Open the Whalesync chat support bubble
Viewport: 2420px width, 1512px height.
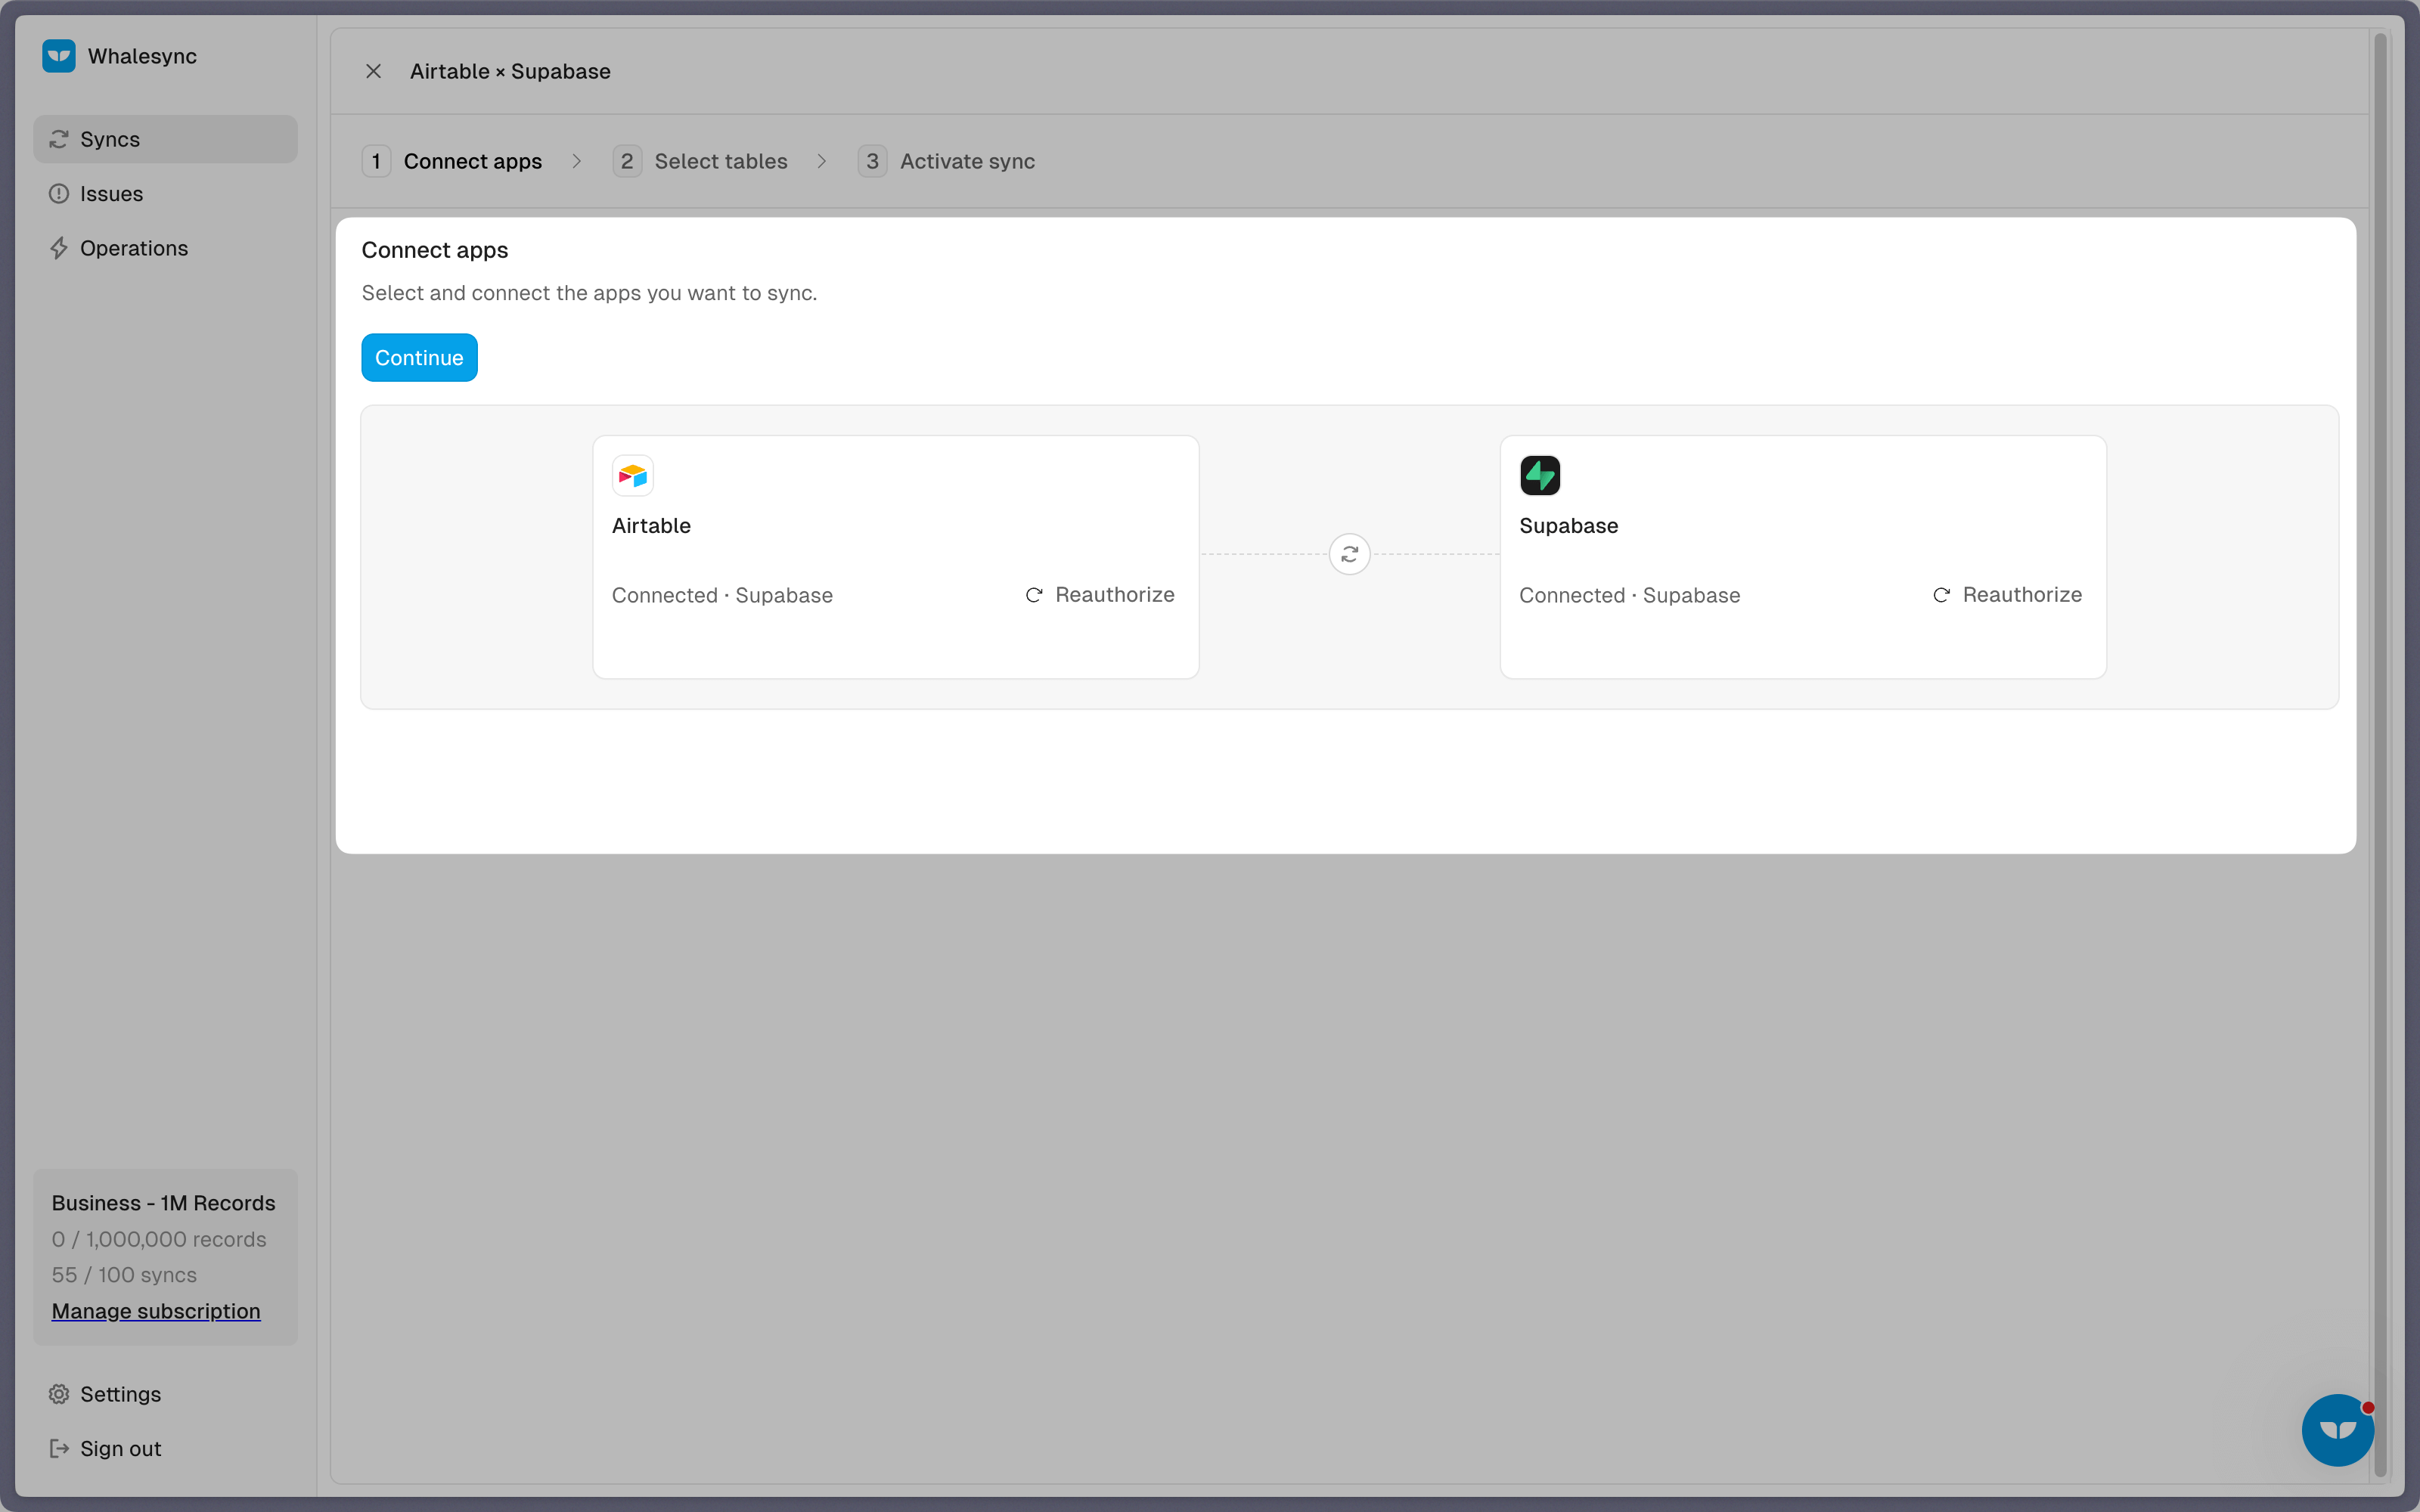pyautogui.click(x=2337, y=1430)
